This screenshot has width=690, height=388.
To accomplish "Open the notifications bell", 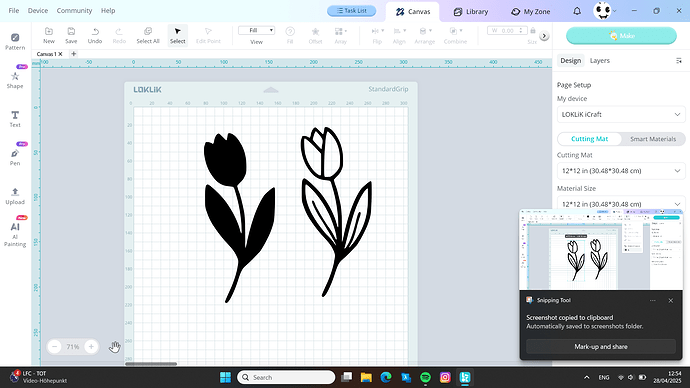I will click(577, 11).
